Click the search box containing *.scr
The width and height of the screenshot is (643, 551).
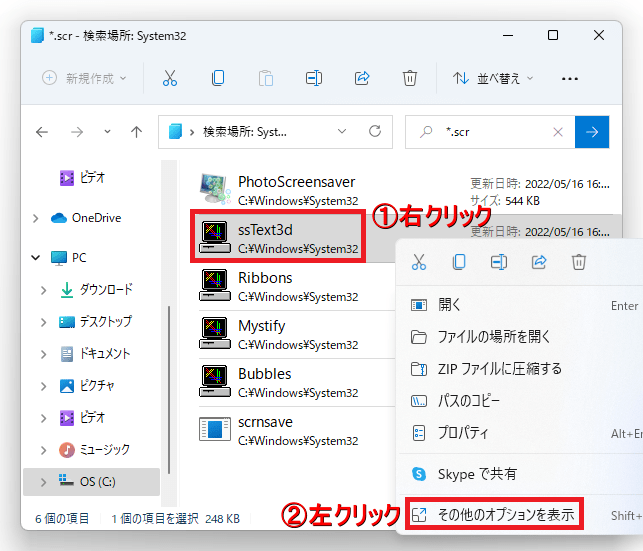(x=490, y=132)
